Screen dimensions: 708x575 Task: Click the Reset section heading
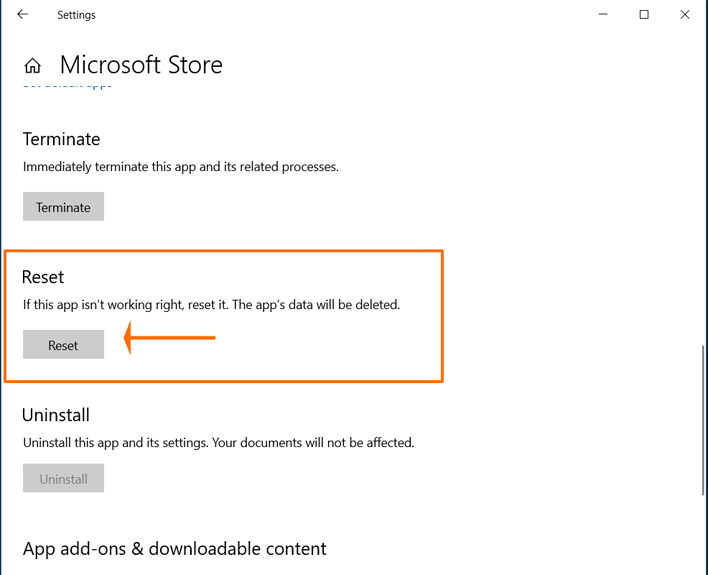43,277
